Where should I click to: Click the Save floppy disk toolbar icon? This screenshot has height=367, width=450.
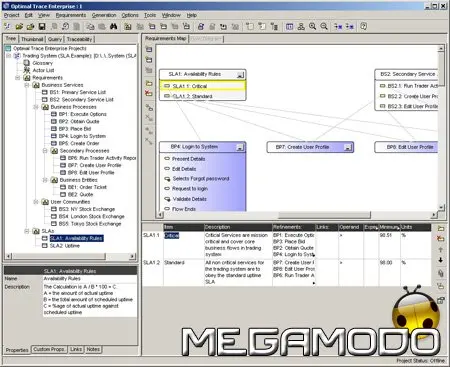pyautogui.click(x=42, y=27)
